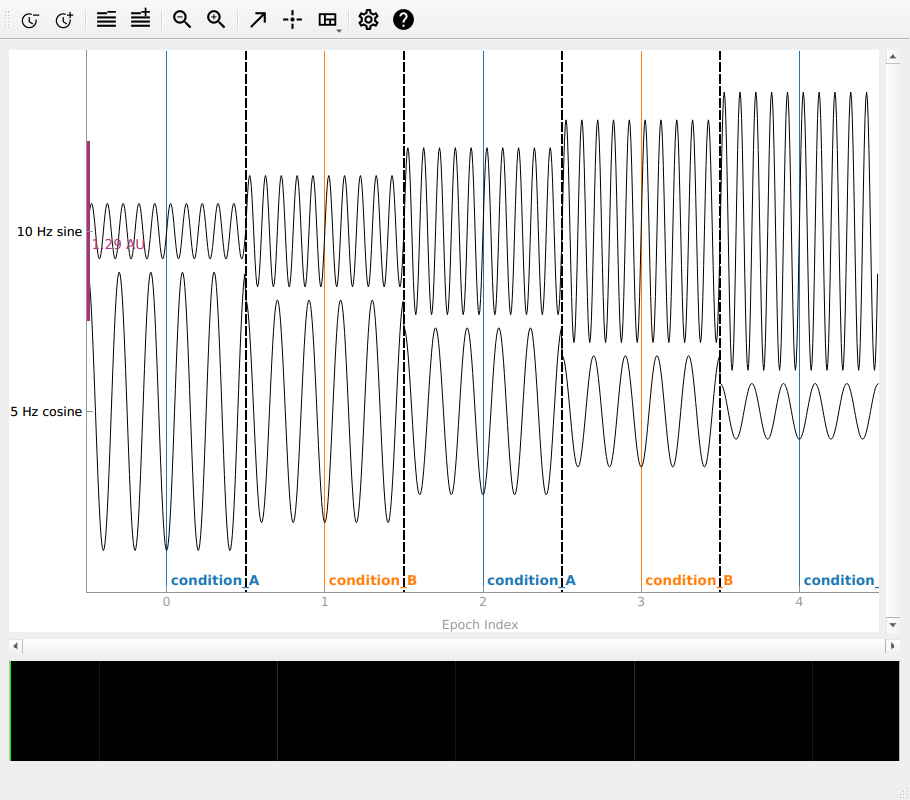Image resolution: width=910 pixels, height=800 pixels.
Task: Click the decrease time duration icon
Action: 30,20
